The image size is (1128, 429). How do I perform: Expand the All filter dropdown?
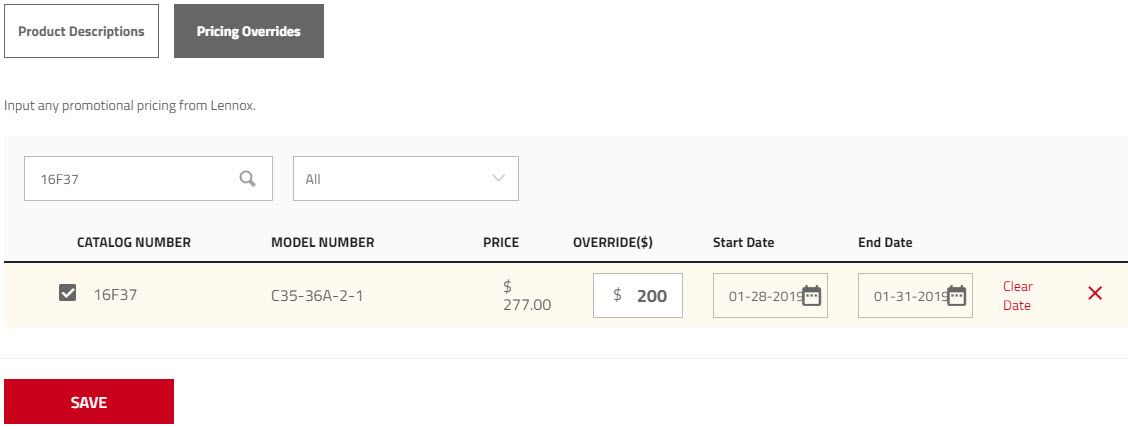tap(406, 179)
